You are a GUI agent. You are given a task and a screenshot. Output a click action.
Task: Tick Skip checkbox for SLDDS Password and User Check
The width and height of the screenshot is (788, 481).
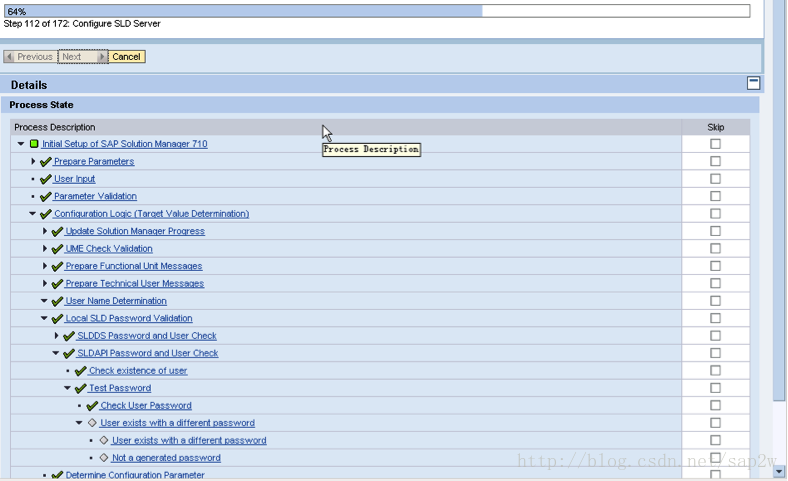click(x=715, y=335)
